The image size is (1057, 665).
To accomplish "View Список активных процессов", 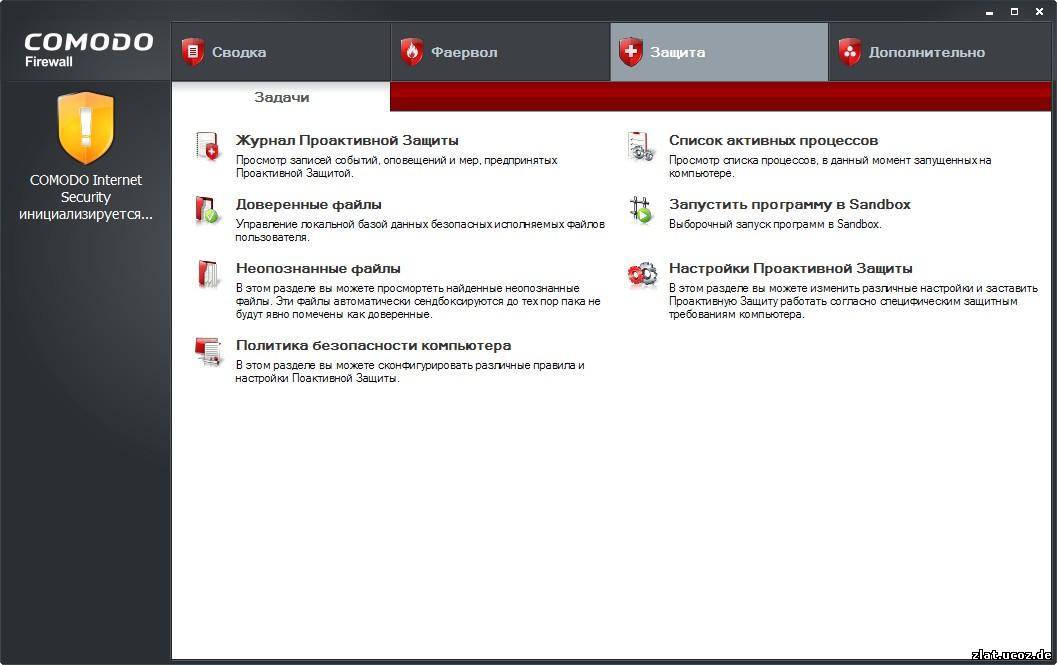I will (x=773, y=140).
